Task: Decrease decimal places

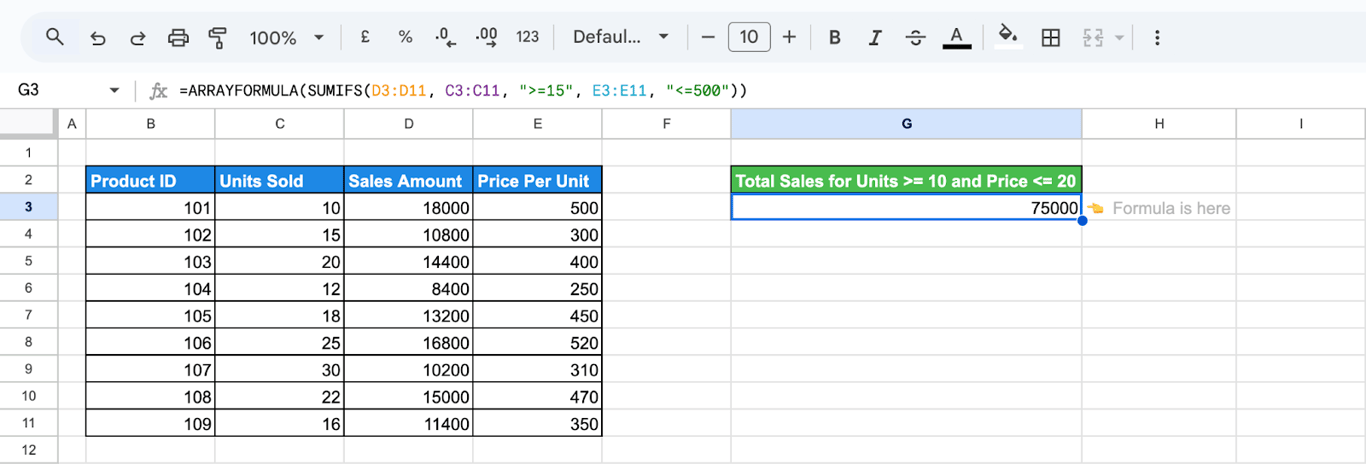Action: coord(446,37)
